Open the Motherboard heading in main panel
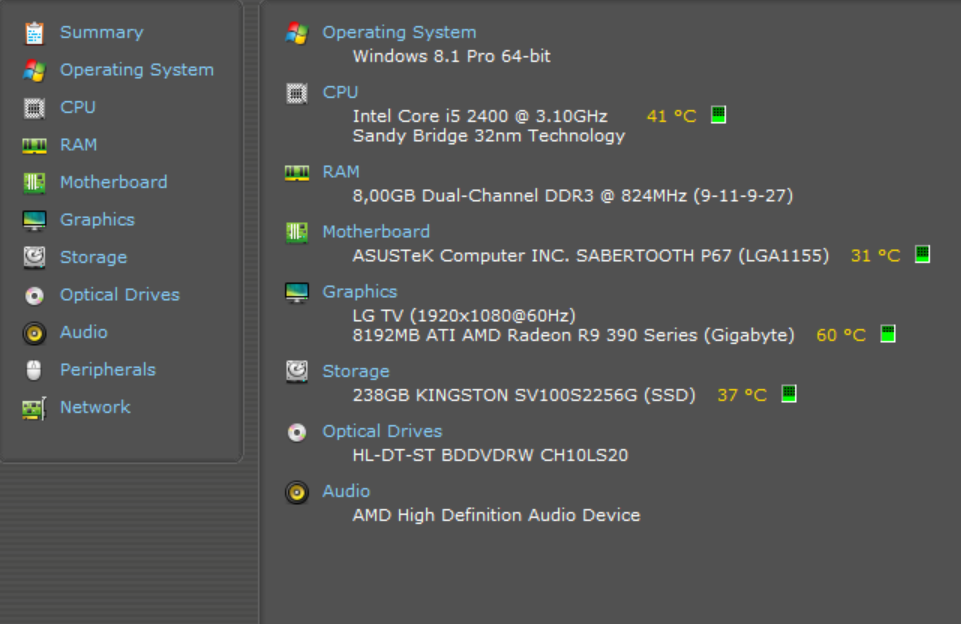The image size is (961, 624). (376, 232)
